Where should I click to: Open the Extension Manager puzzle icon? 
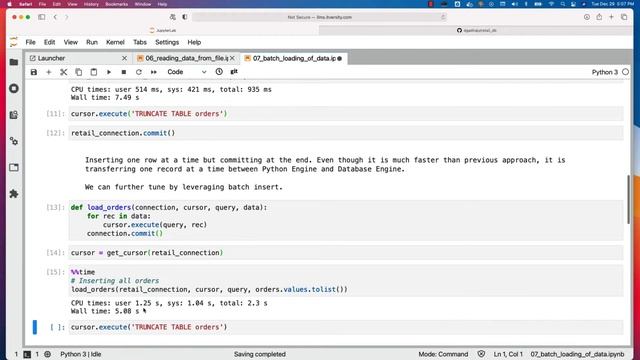coord(14,194)
